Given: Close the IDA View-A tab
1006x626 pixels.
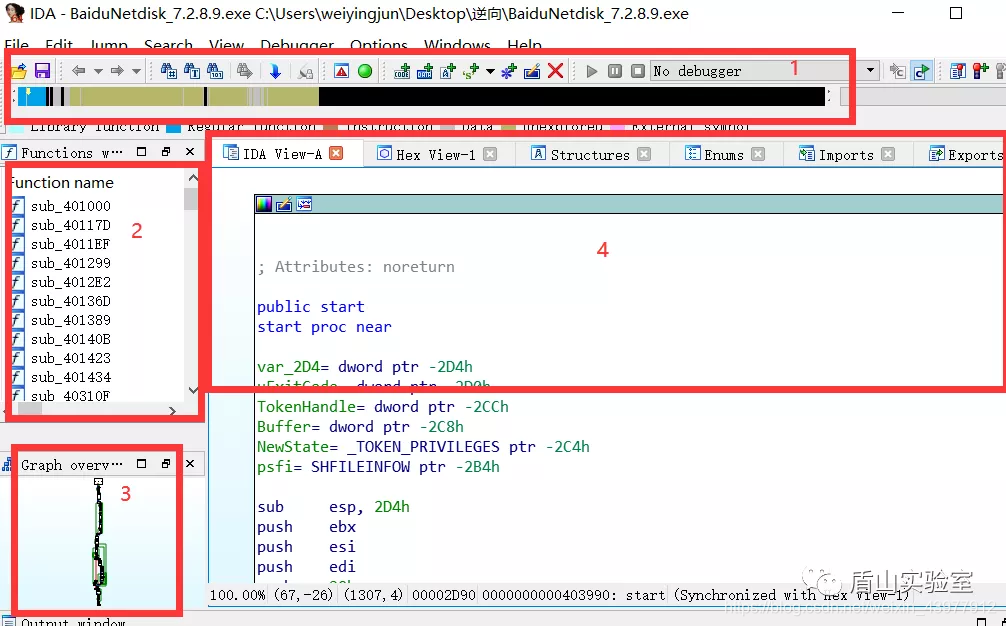Looking at the screenshot, I should coord(336,153).
